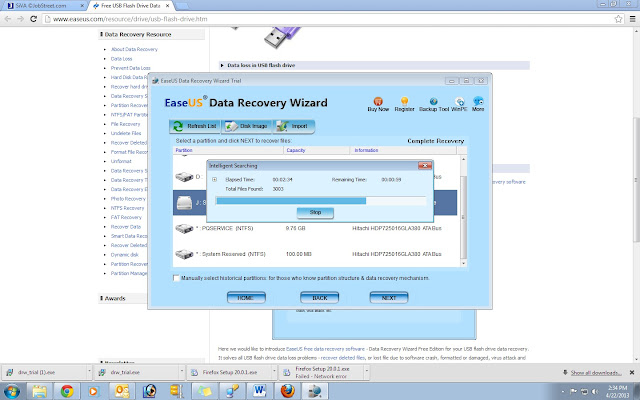Click partition list scroll down arrow
Image resolution: width=640 pixels, height=400 pixels.
463,263
